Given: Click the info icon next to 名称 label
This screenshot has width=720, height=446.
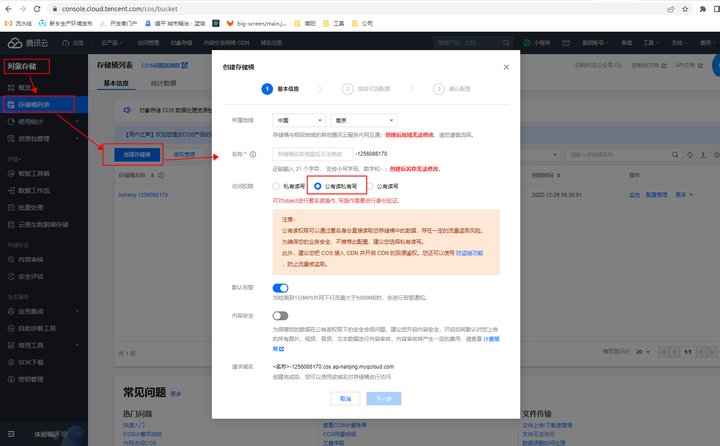Looking at the screenshot, I should tap(253, 154).
